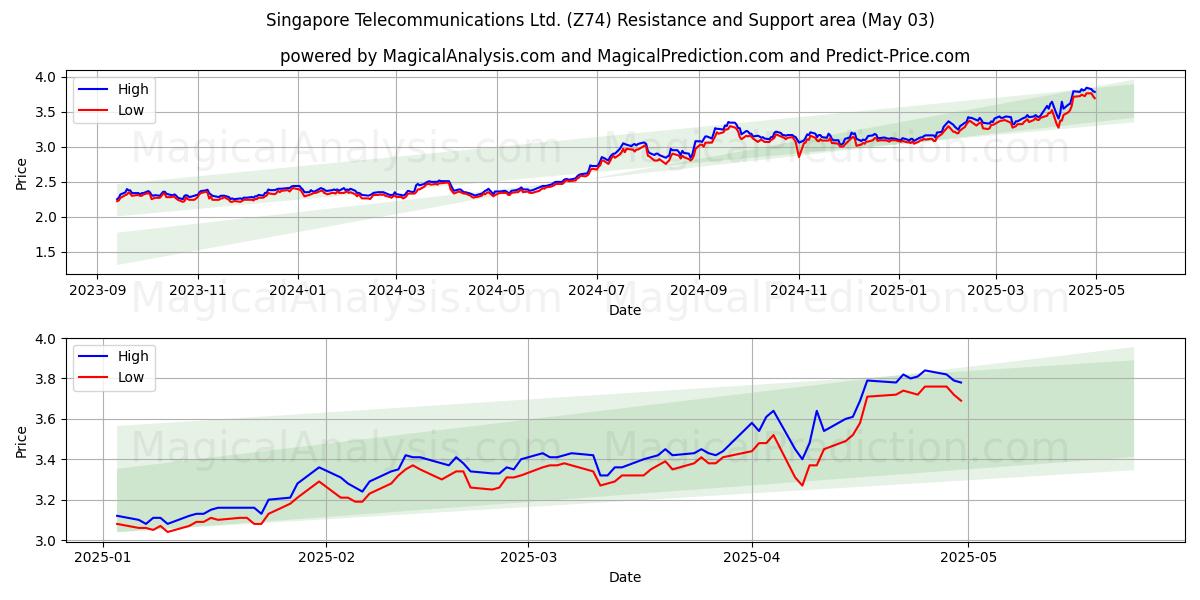This screenshot has height=600, width=1200.
Task: Click the '2025-02' label on bottom chart
Action: tap(327, 558)
